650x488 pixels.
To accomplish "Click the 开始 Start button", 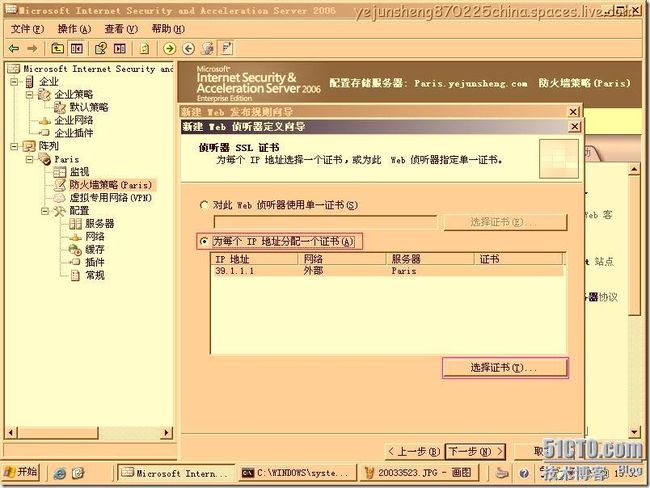I will click(21, 473).
